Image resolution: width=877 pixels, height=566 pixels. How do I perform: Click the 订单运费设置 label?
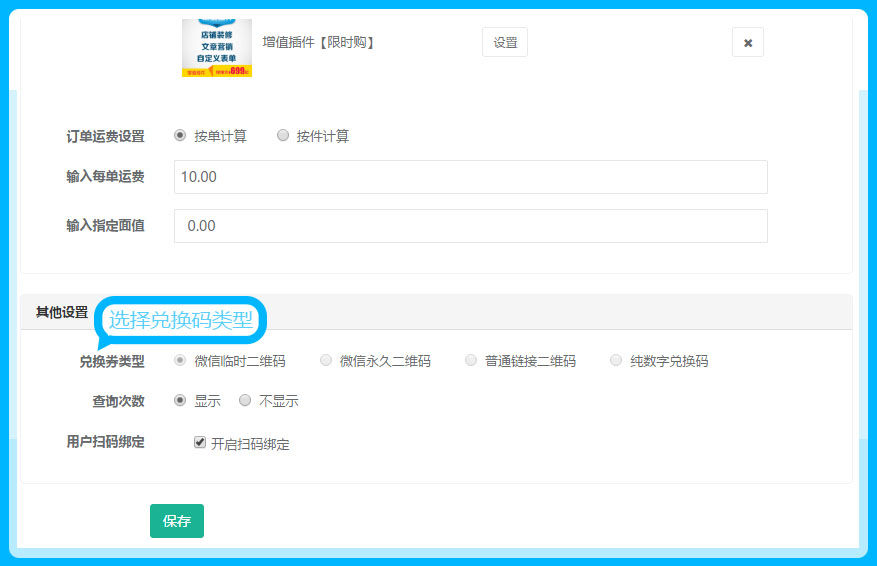(105, 136)
